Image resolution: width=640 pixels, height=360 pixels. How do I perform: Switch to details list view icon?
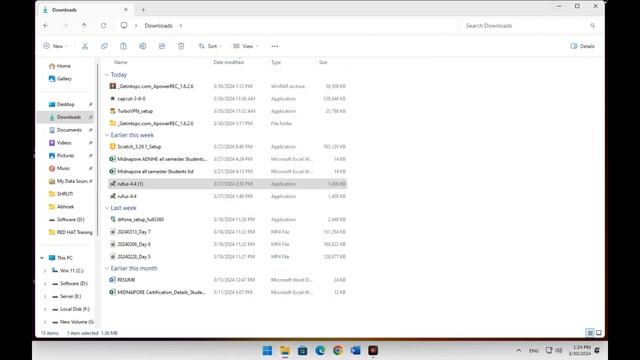[590, 333]
